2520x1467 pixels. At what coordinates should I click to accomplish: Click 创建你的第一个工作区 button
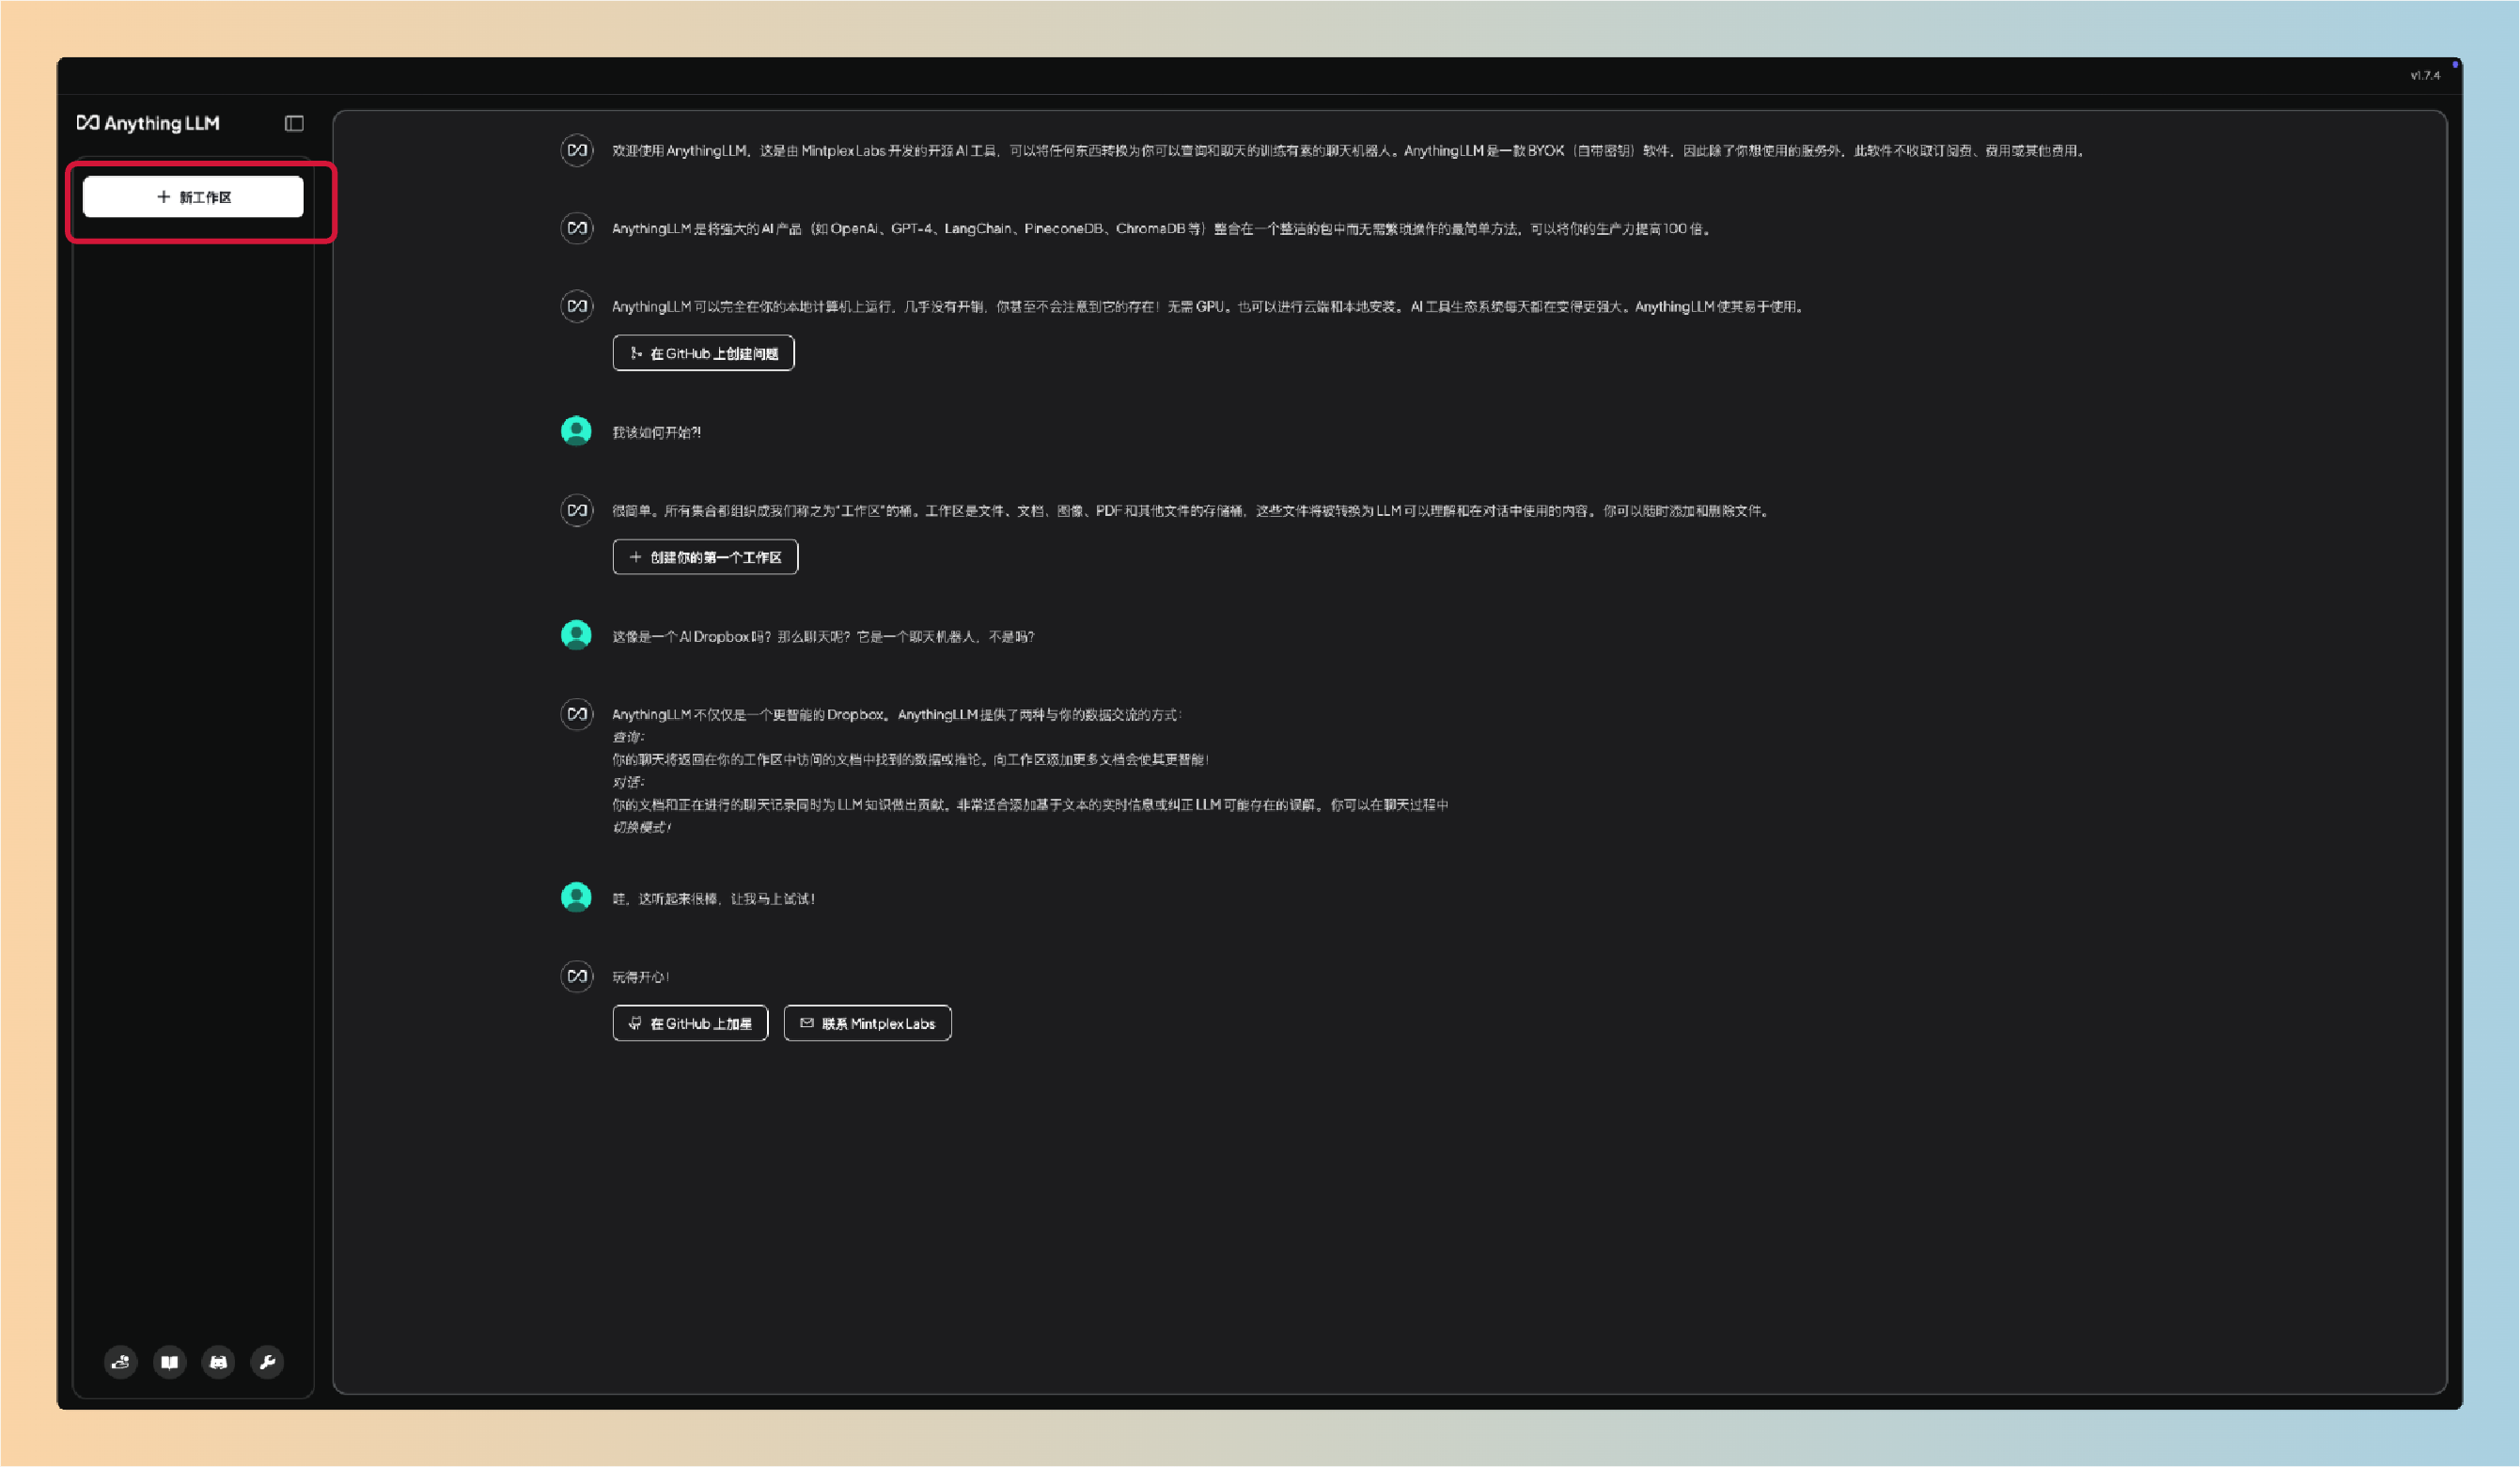point(705,557)
